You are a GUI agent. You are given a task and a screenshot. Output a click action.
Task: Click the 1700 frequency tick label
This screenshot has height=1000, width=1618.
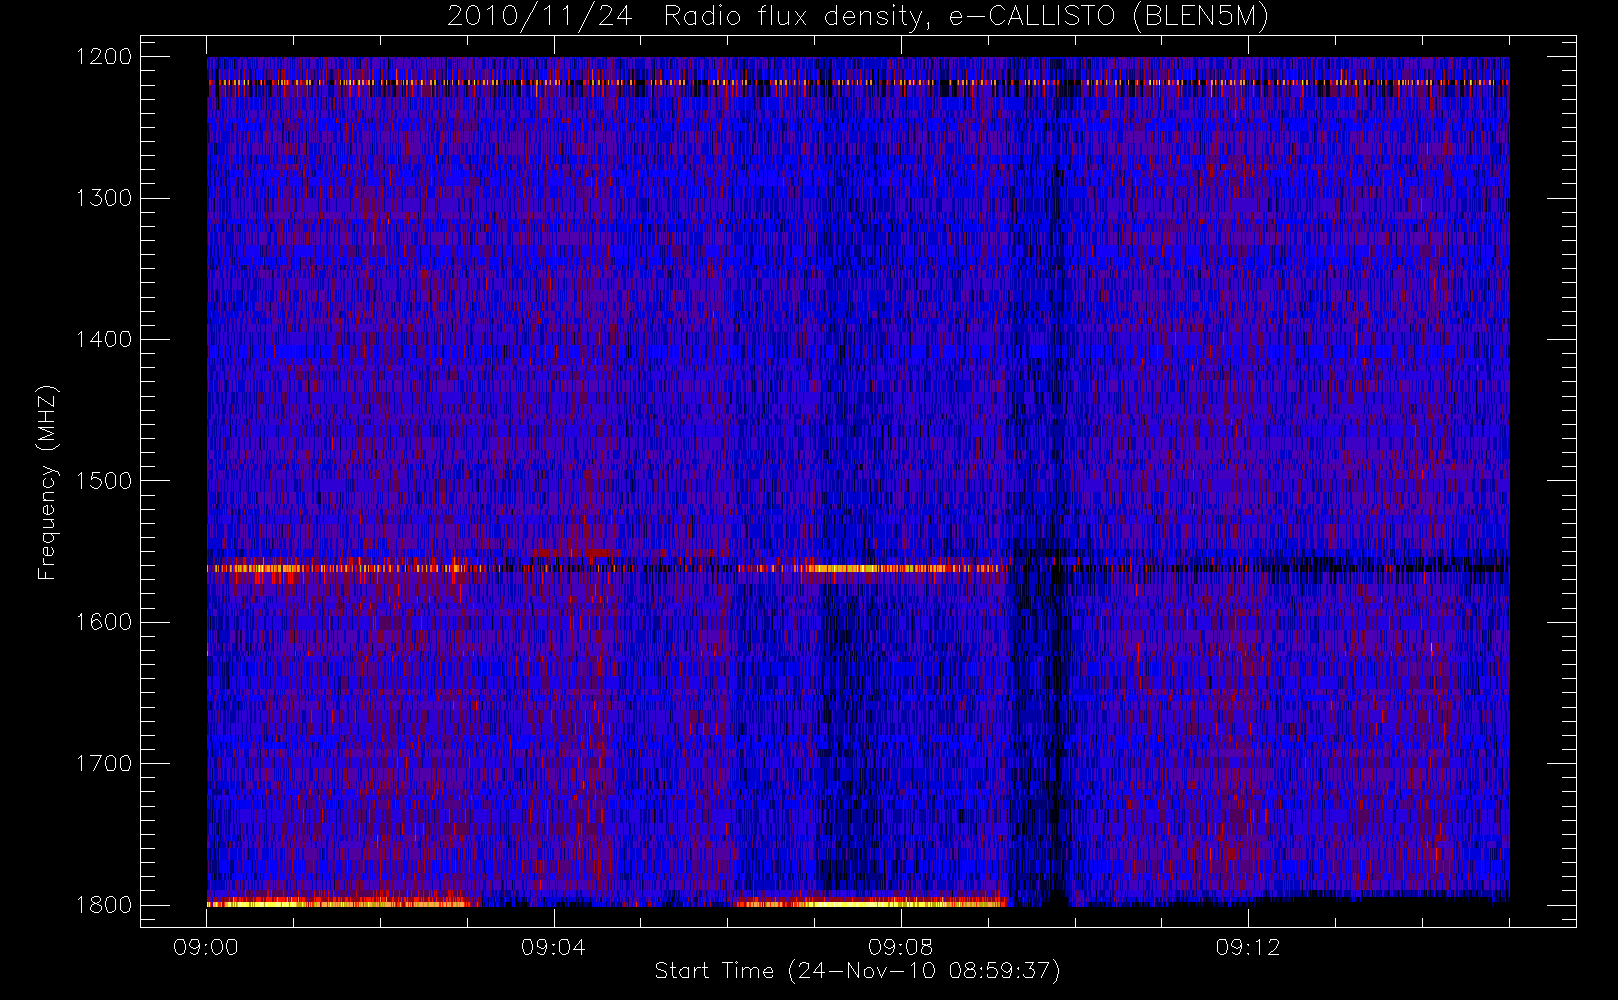pos(104,764)
